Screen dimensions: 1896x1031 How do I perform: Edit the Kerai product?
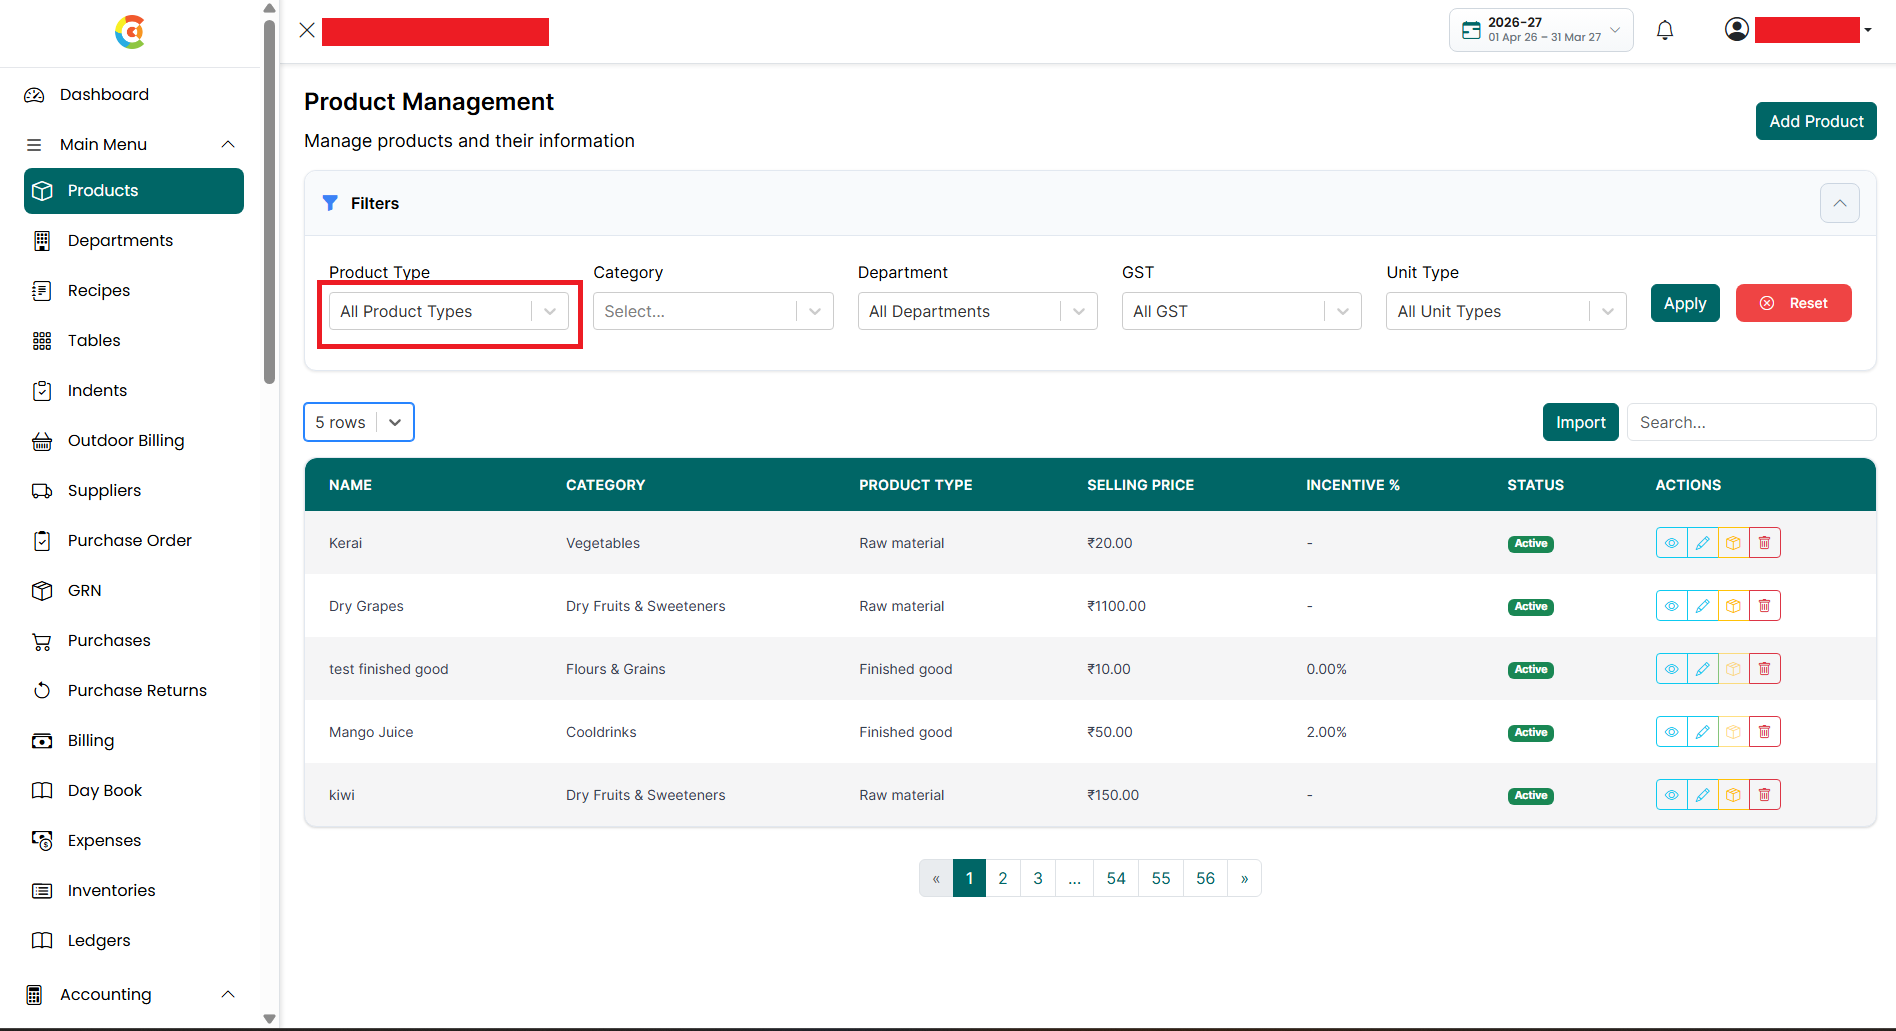[x=1702, y=543]
